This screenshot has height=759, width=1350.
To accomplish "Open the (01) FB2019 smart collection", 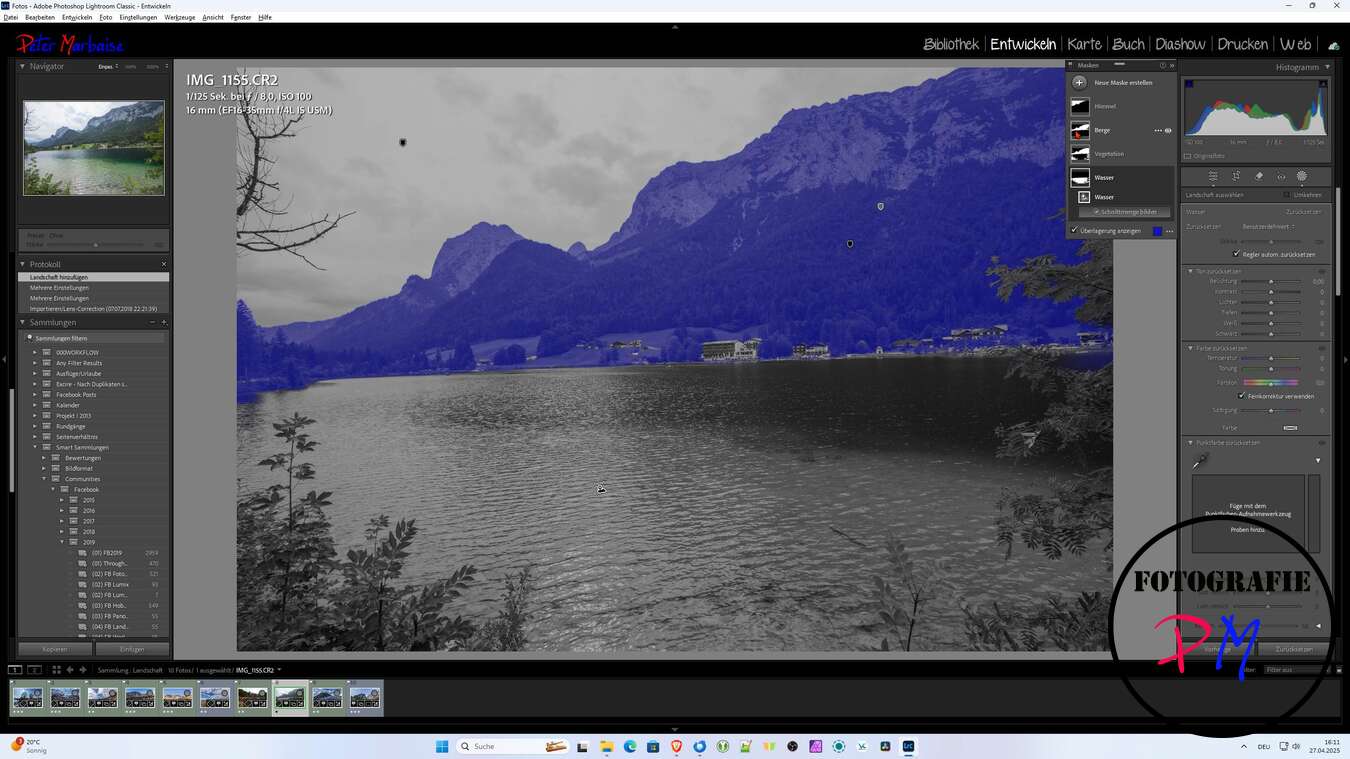I will click(x=107, y=552).
